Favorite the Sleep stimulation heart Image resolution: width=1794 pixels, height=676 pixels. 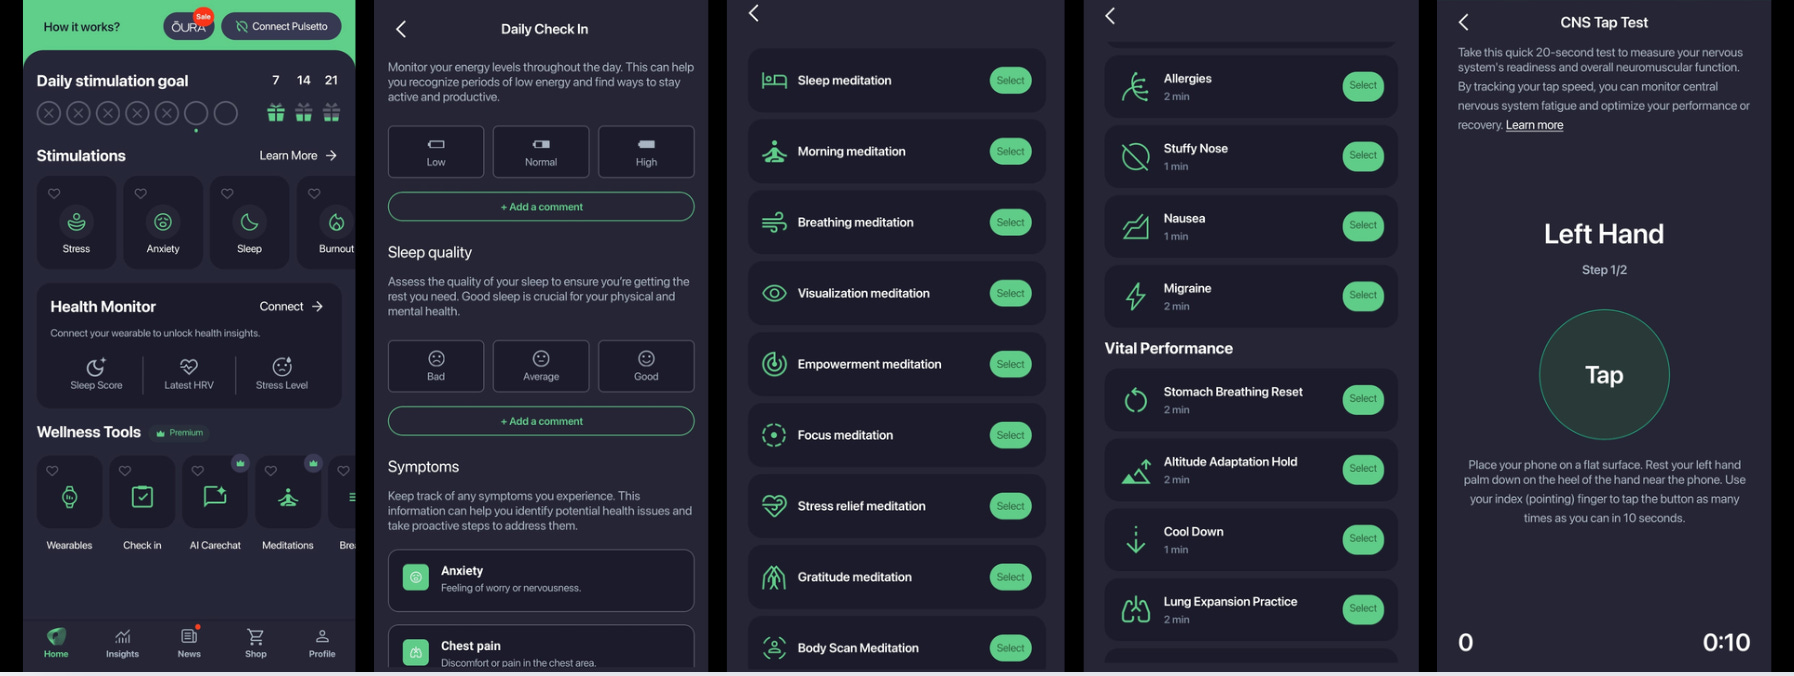pos(227,193)
